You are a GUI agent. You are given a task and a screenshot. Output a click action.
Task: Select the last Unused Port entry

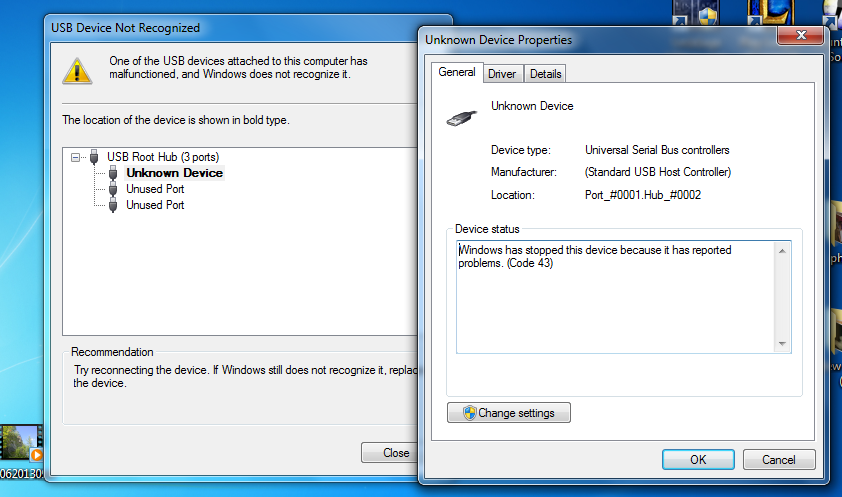tap(155, 205)
